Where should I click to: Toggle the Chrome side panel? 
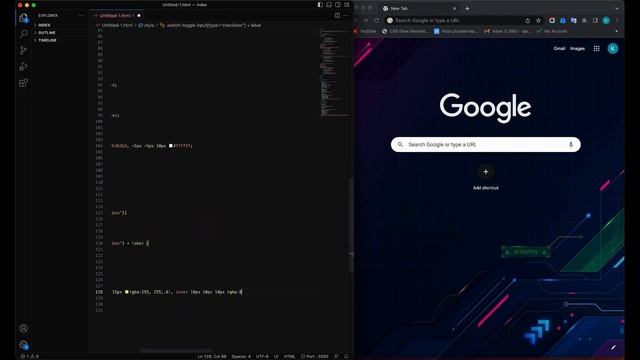tap(595, 20)
